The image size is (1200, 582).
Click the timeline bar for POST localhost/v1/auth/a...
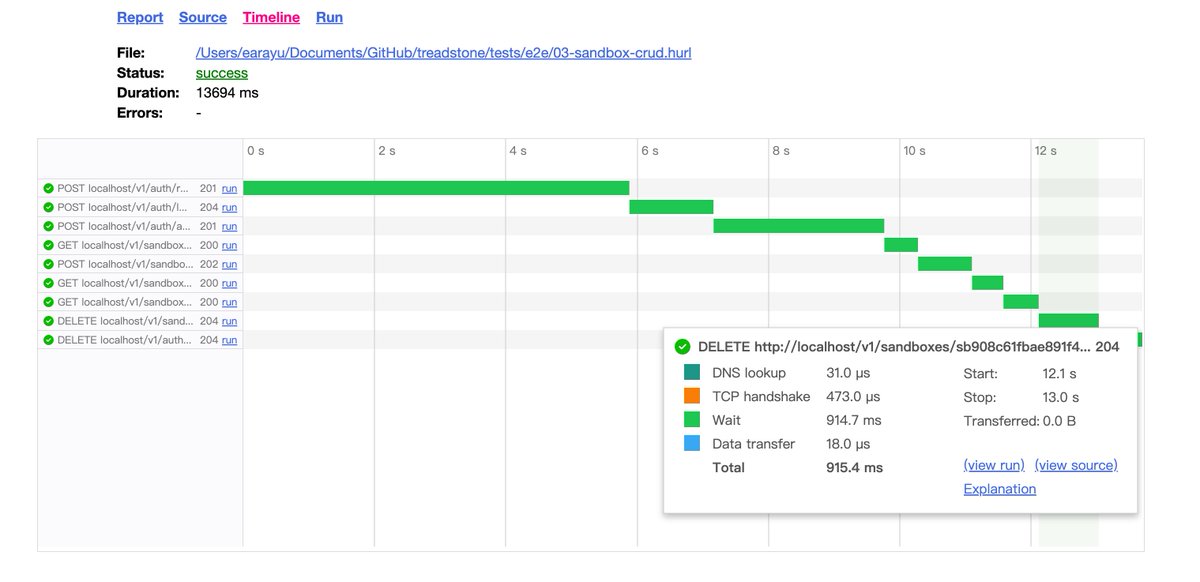coord(798,226)
